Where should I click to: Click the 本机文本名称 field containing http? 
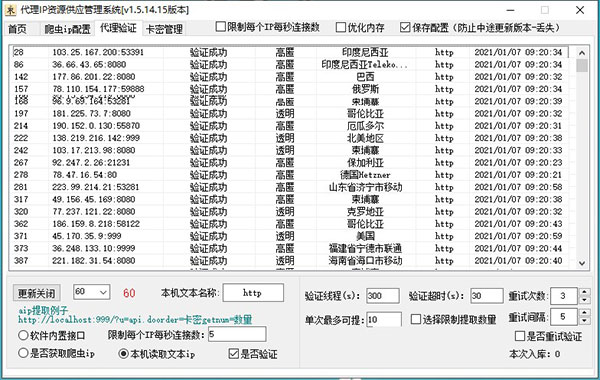253,293
